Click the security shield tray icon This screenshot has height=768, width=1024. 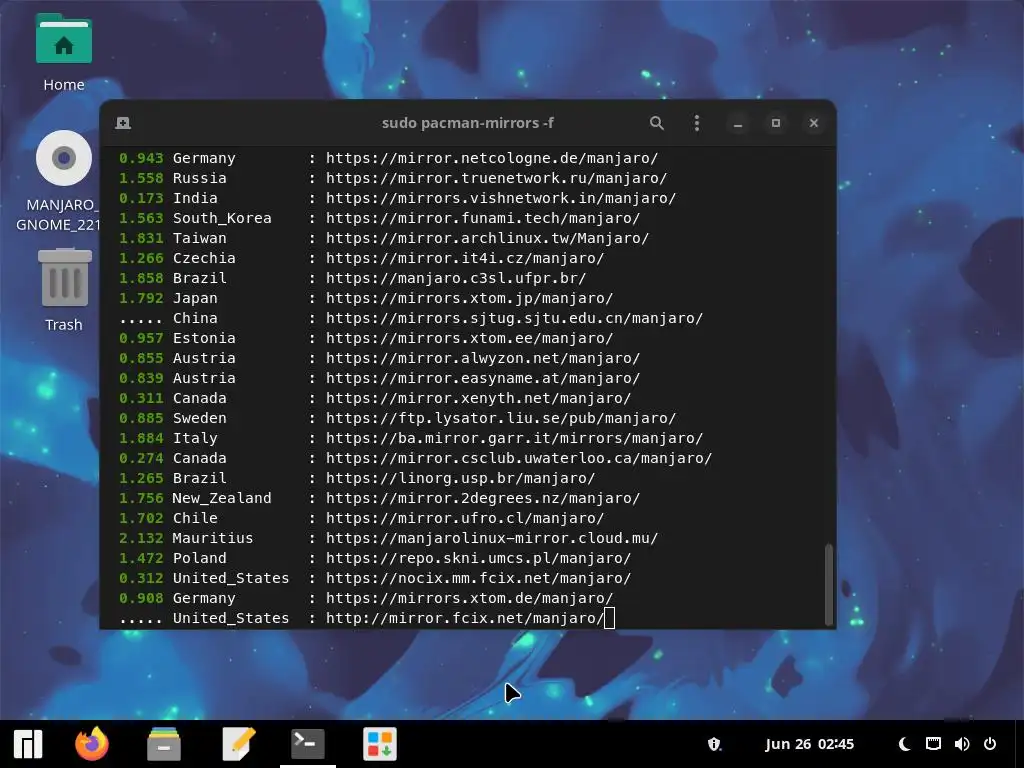click(714, 744)
